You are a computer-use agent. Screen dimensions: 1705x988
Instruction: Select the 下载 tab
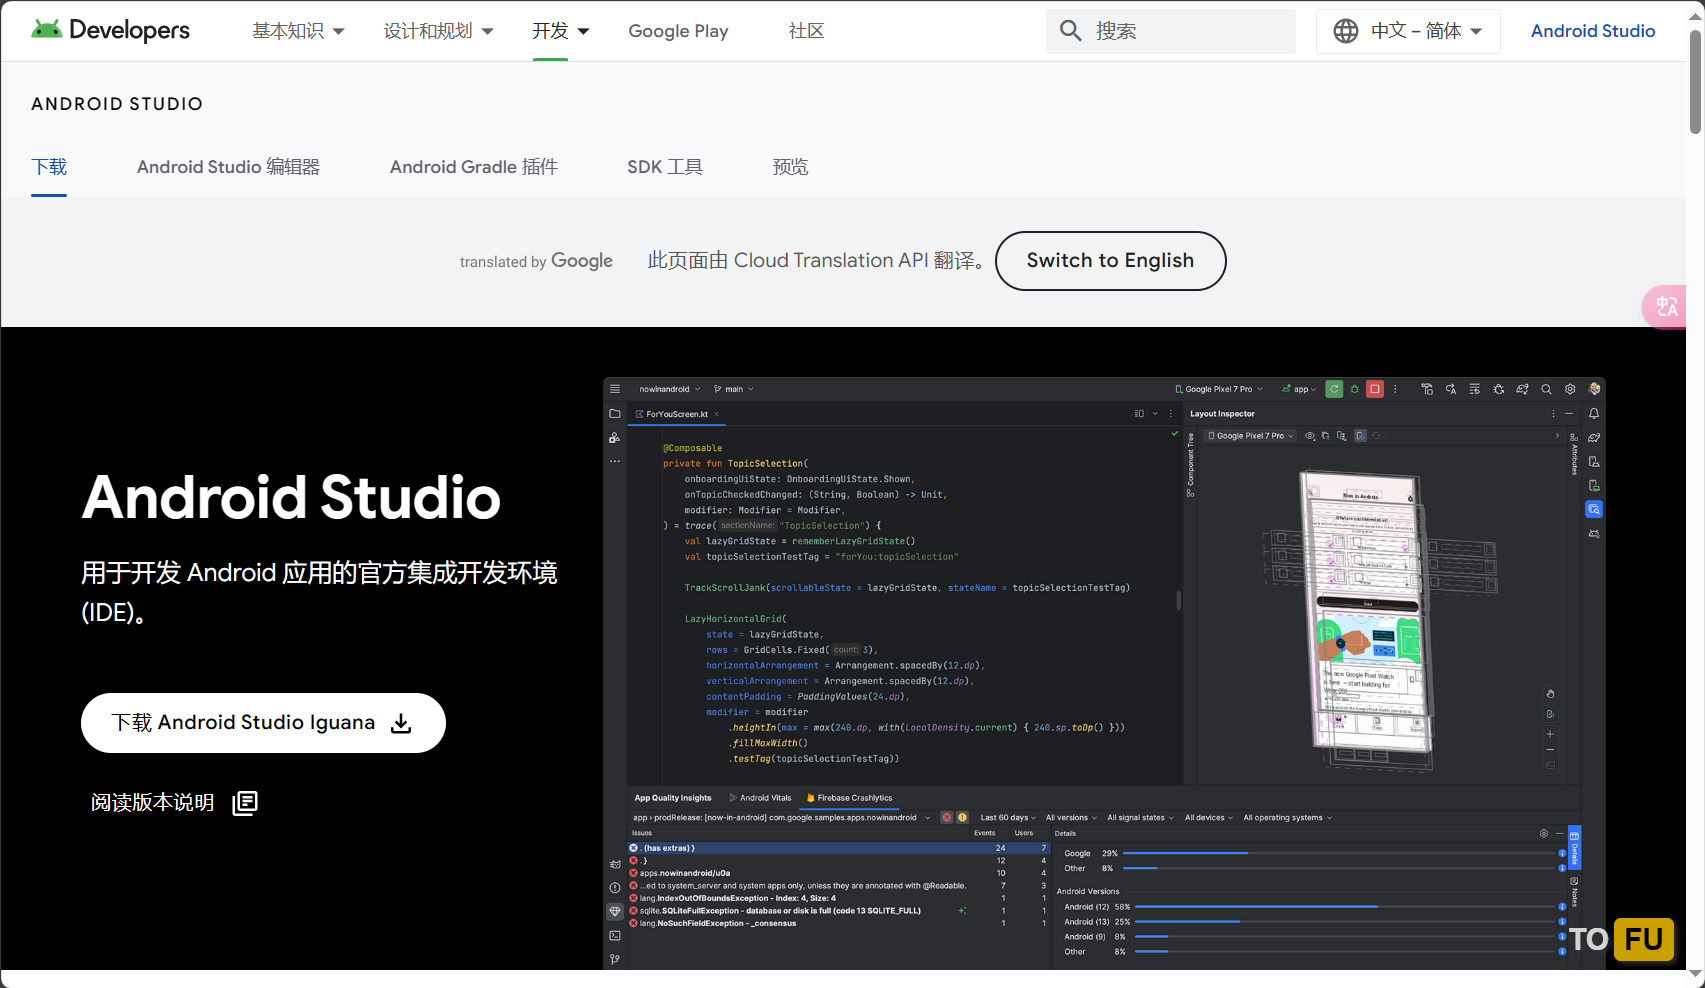coord(49,167)
